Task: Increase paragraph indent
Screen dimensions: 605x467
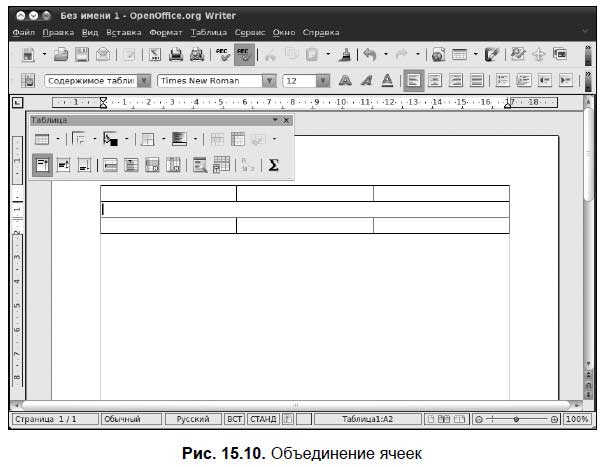Action: tap(566, 81)
